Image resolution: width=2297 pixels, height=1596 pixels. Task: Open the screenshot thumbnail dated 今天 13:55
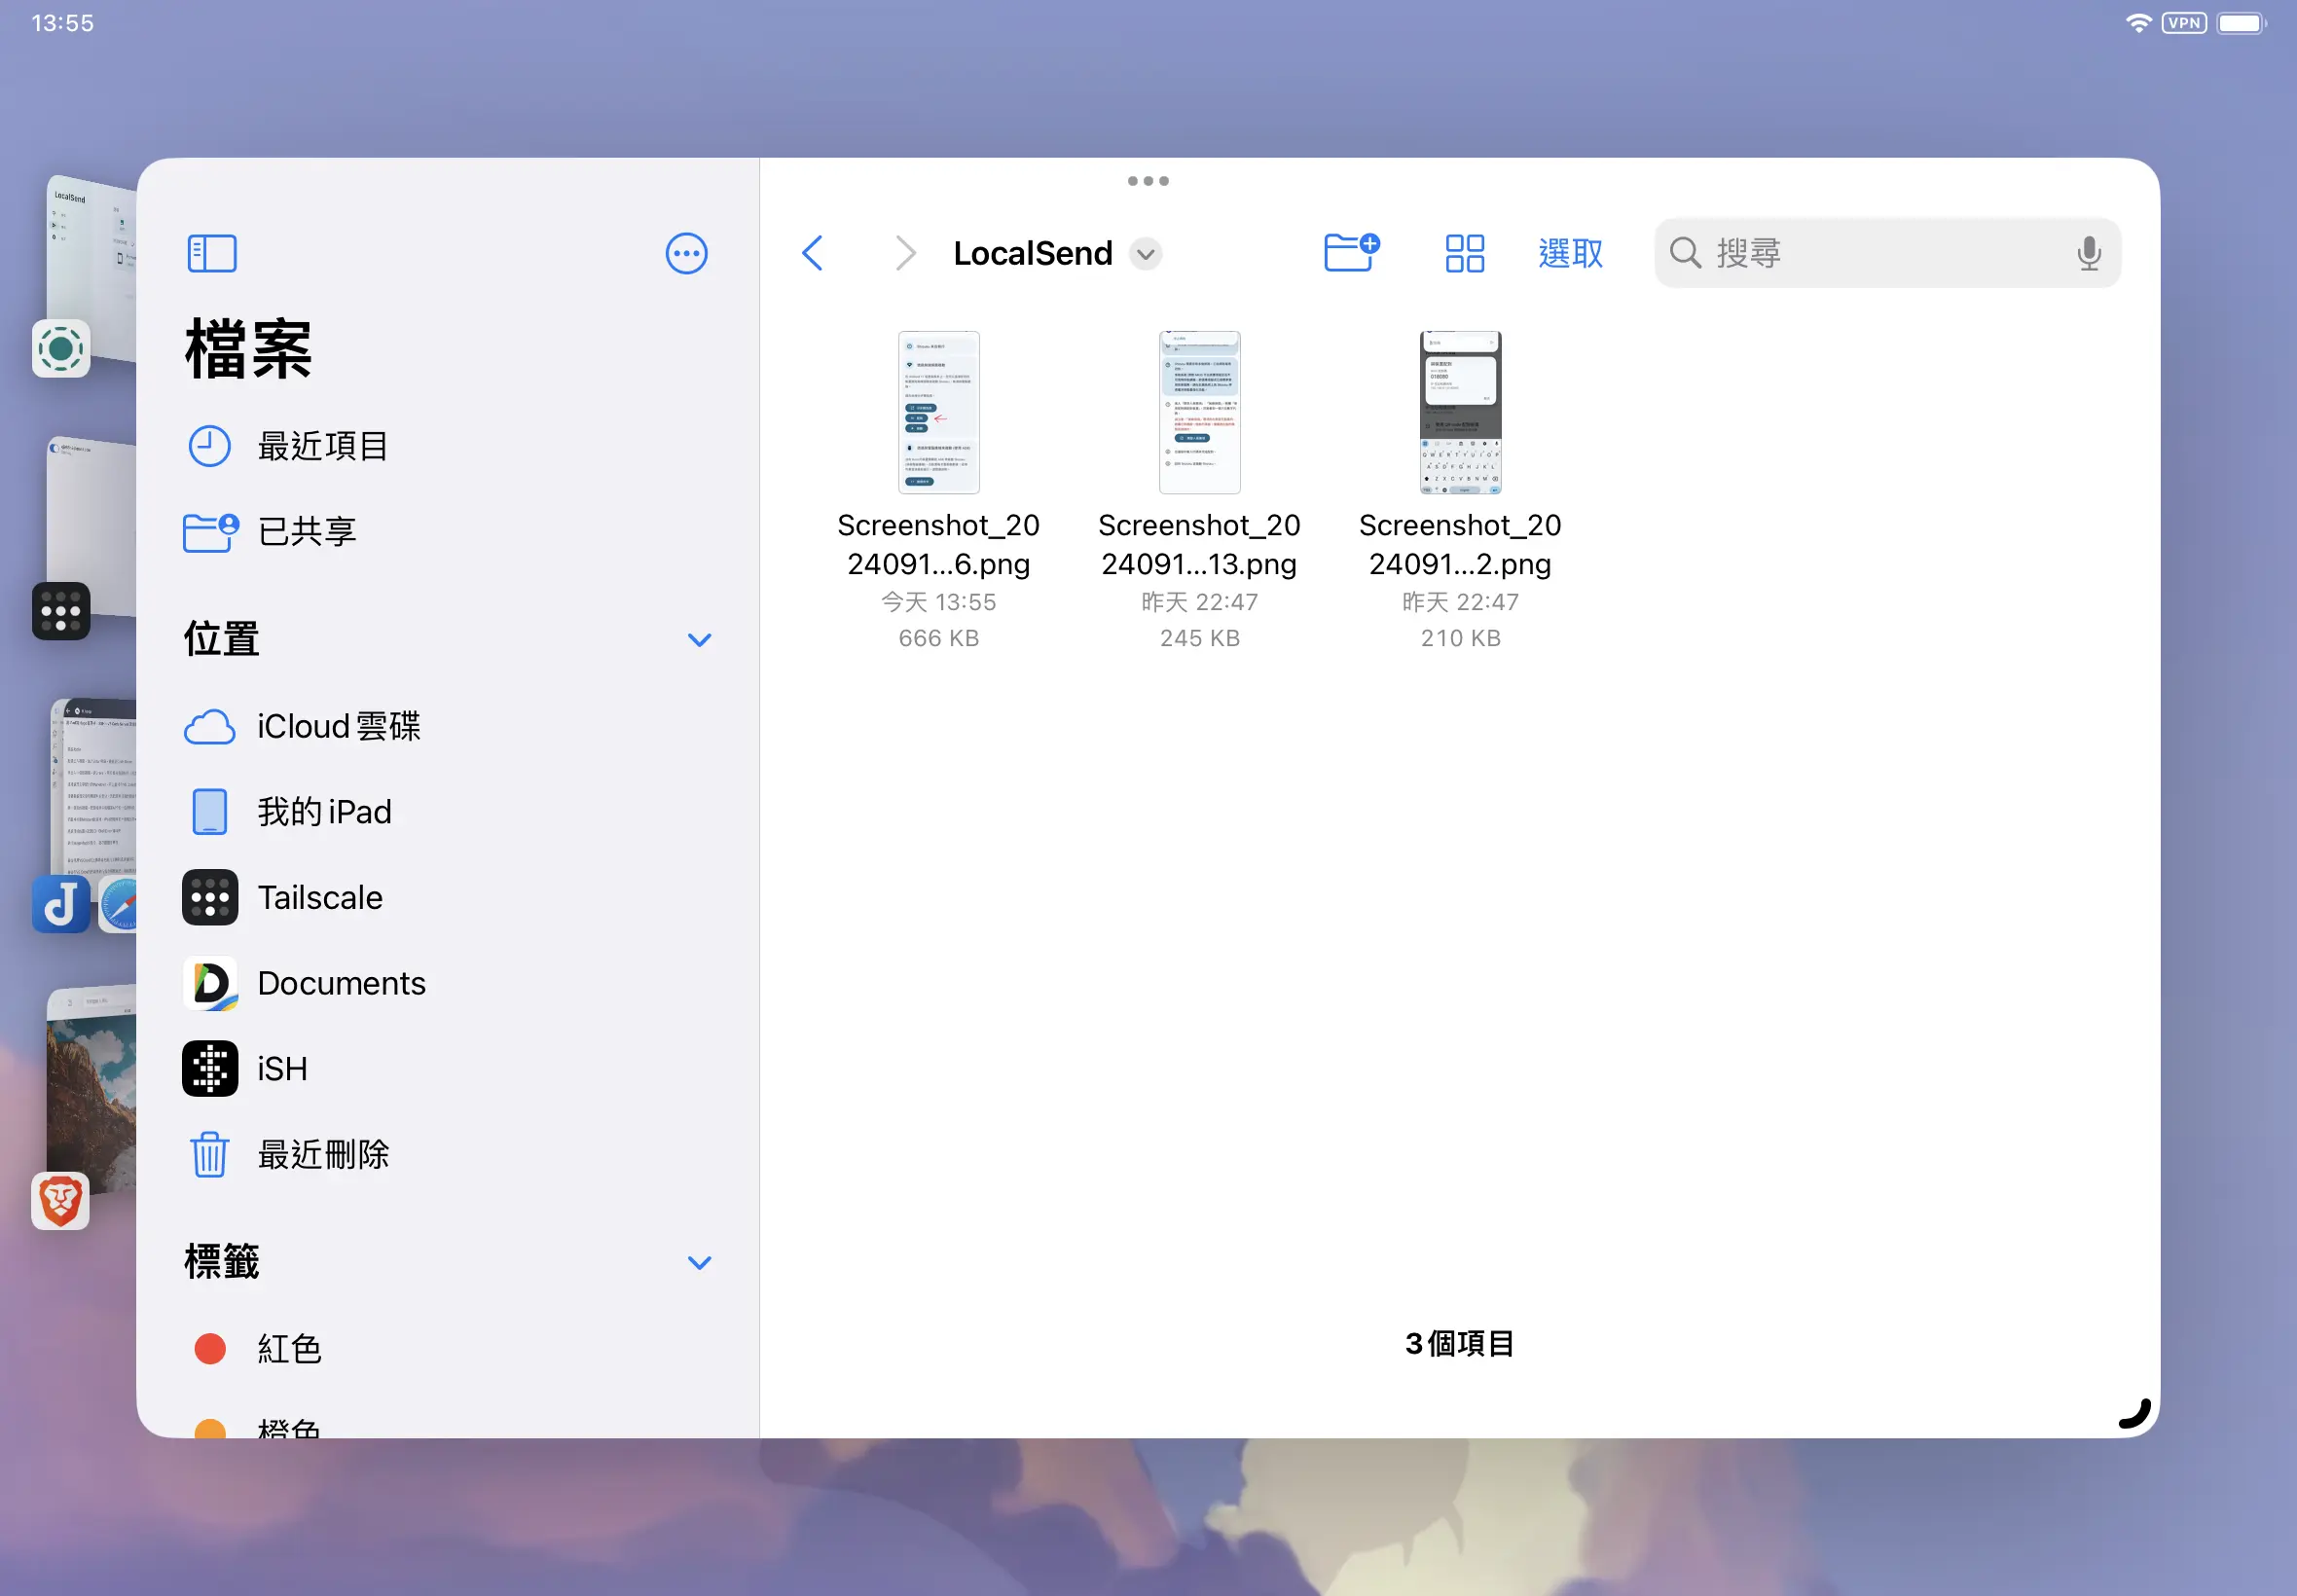pos(938,412)
